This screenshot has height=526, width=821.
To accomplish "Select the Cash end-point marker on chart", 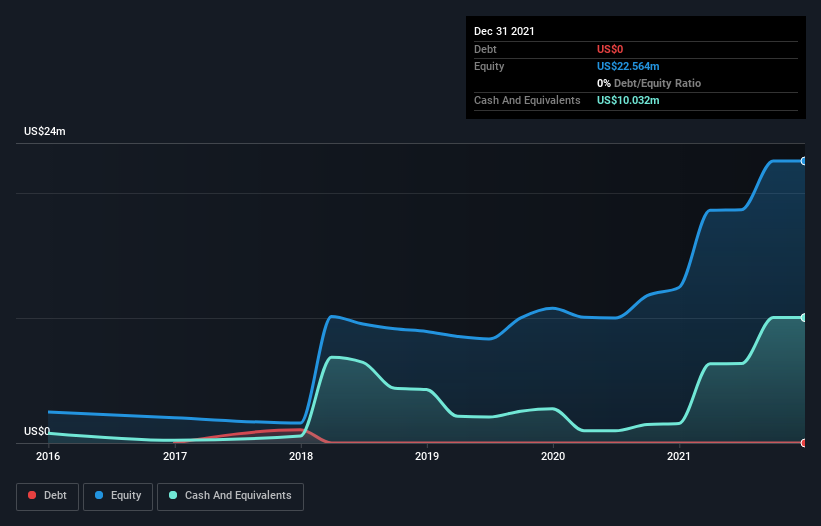I will tap(804, 318).
